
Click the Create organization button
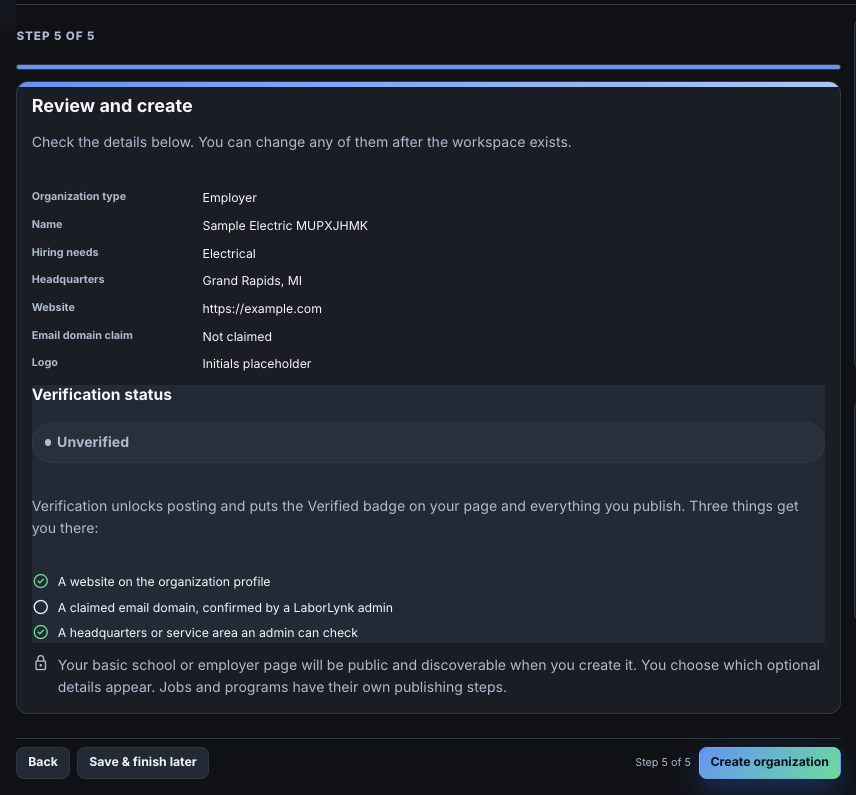769,762
